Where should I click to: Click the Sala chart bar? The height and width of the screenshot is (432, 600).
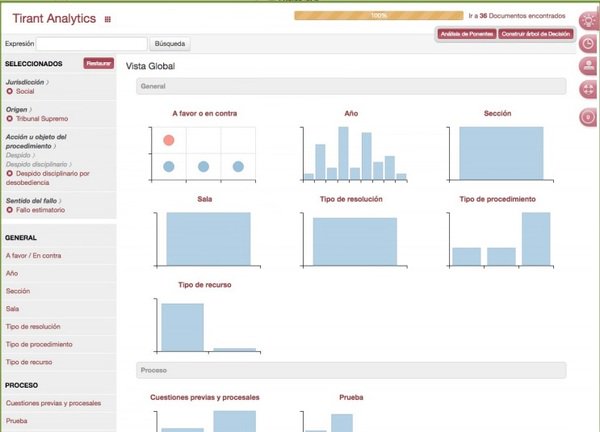coord(209,239)
